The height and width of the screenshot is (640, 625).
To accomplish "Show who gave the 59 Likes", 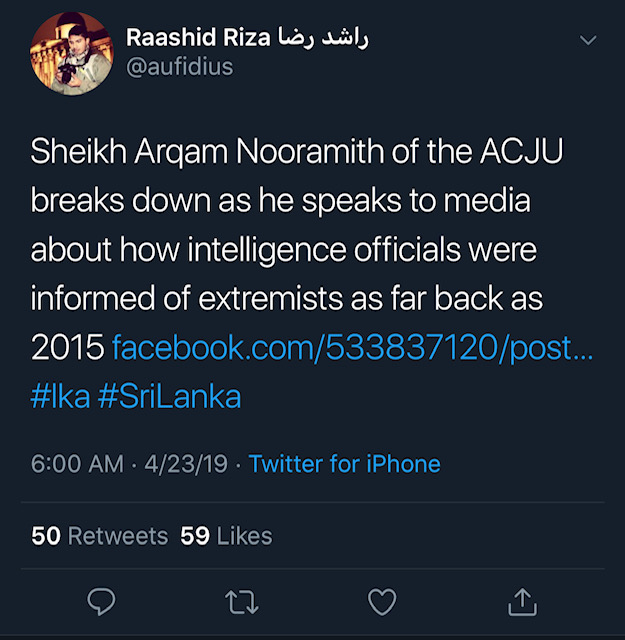I will [x=226, y=536].
